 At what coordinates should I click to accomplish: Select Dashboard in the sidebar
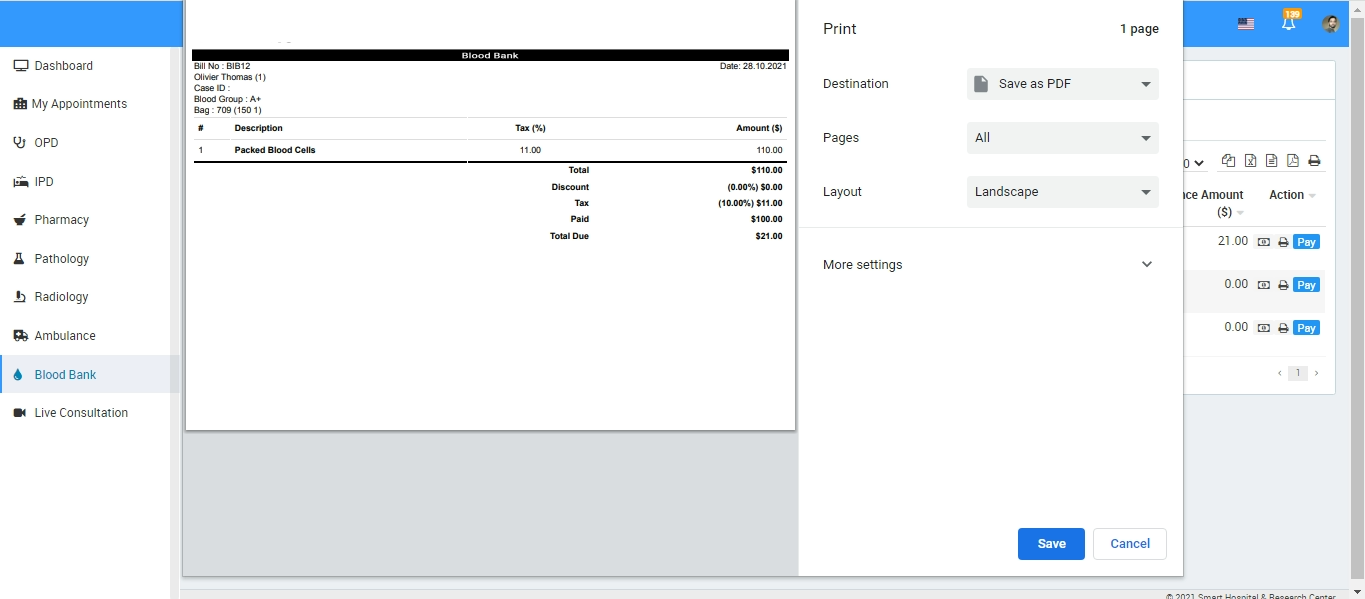[63, 66]
